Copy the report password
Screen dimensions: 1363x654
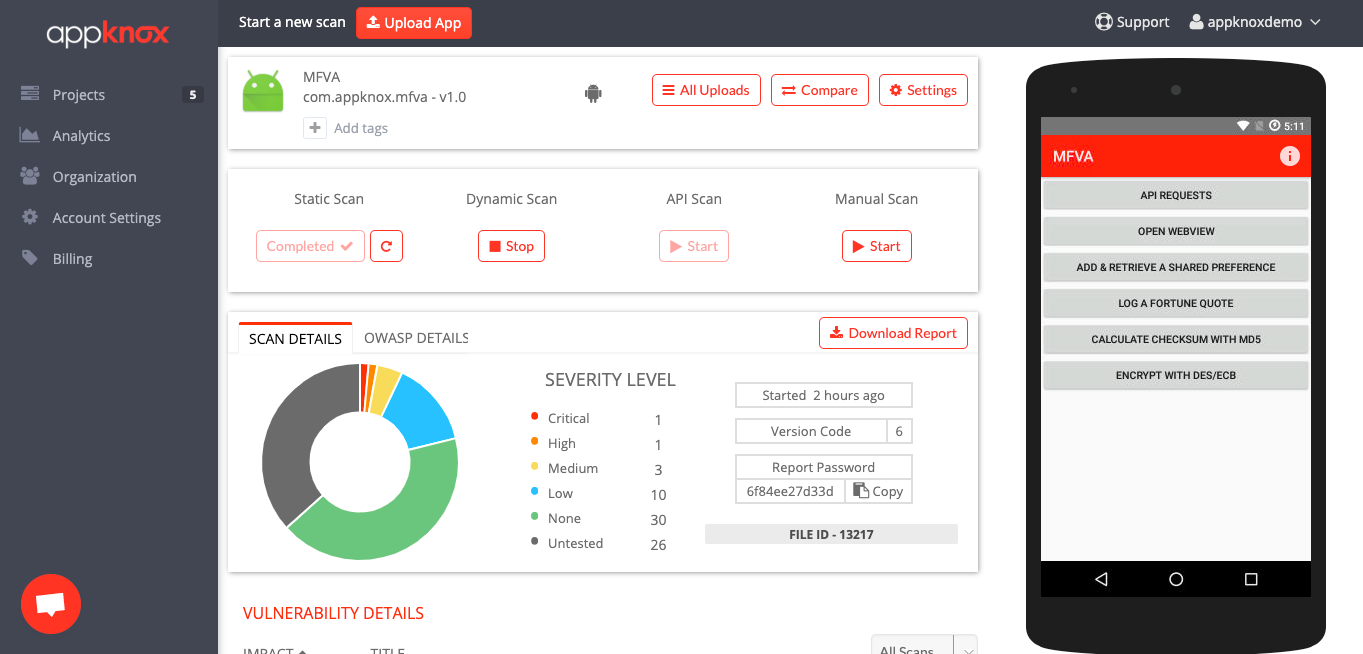coord(878,491)
